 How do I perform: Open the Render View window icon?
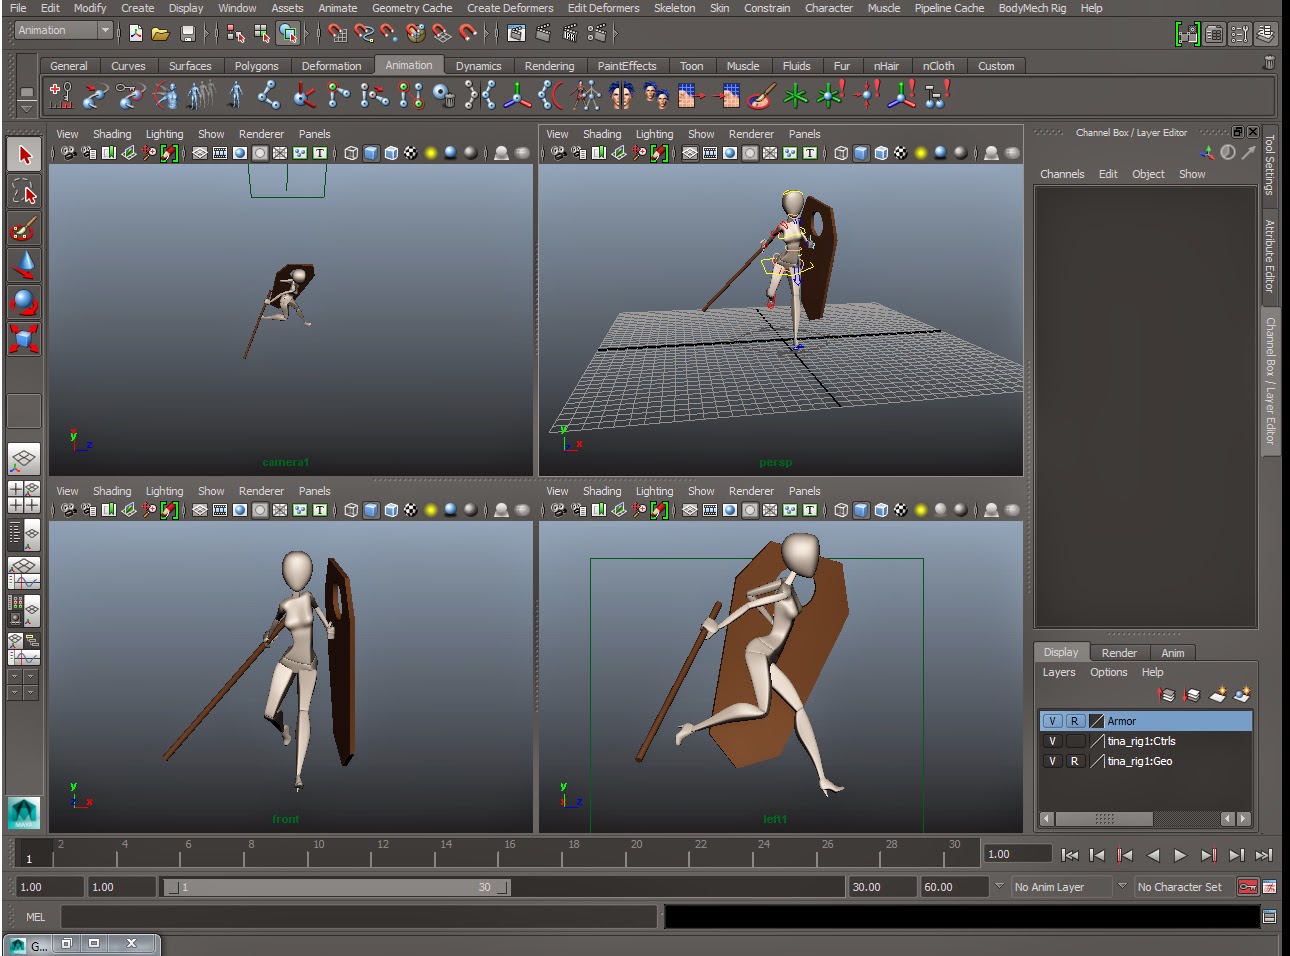tap(516, 33)
